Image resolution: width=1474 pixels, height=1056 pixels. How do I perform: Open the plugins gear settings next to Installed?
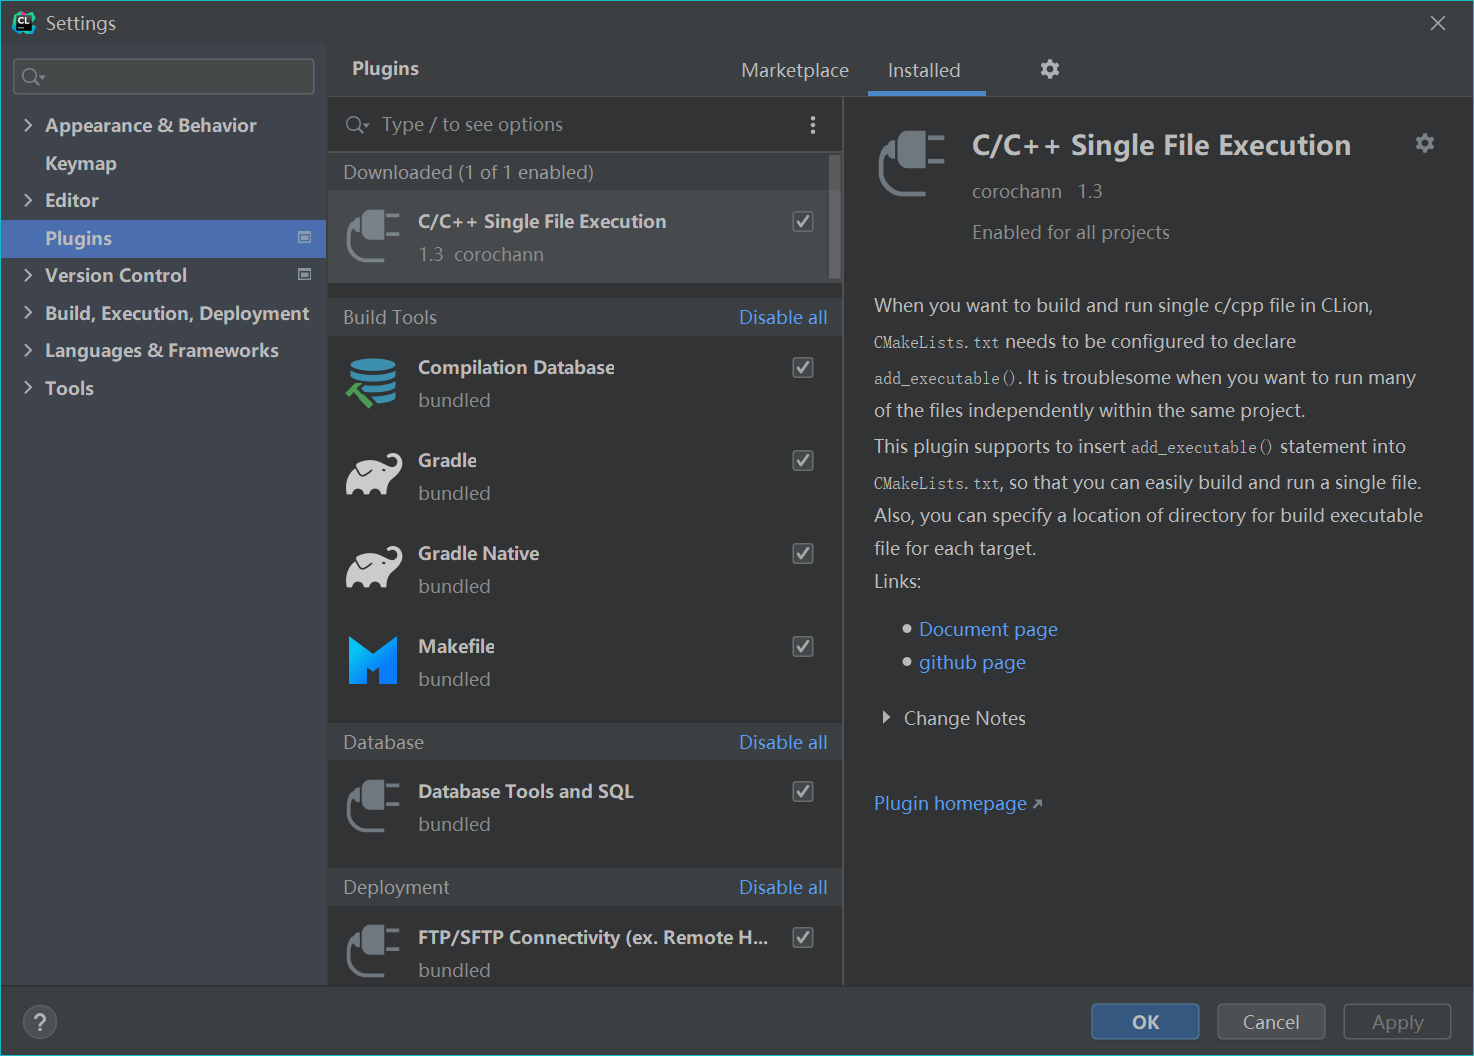(x=1049, y=69)
